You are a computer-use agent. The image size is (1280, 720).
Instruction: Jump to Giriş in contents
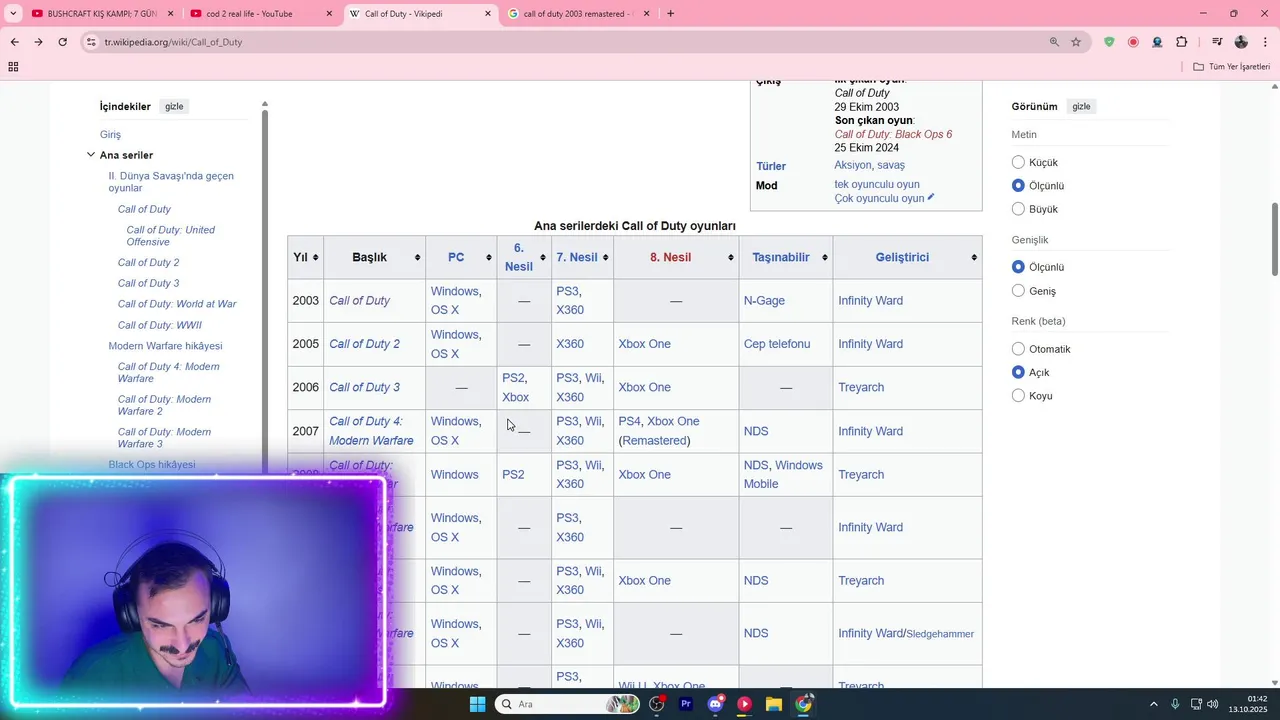pos(110,135)
